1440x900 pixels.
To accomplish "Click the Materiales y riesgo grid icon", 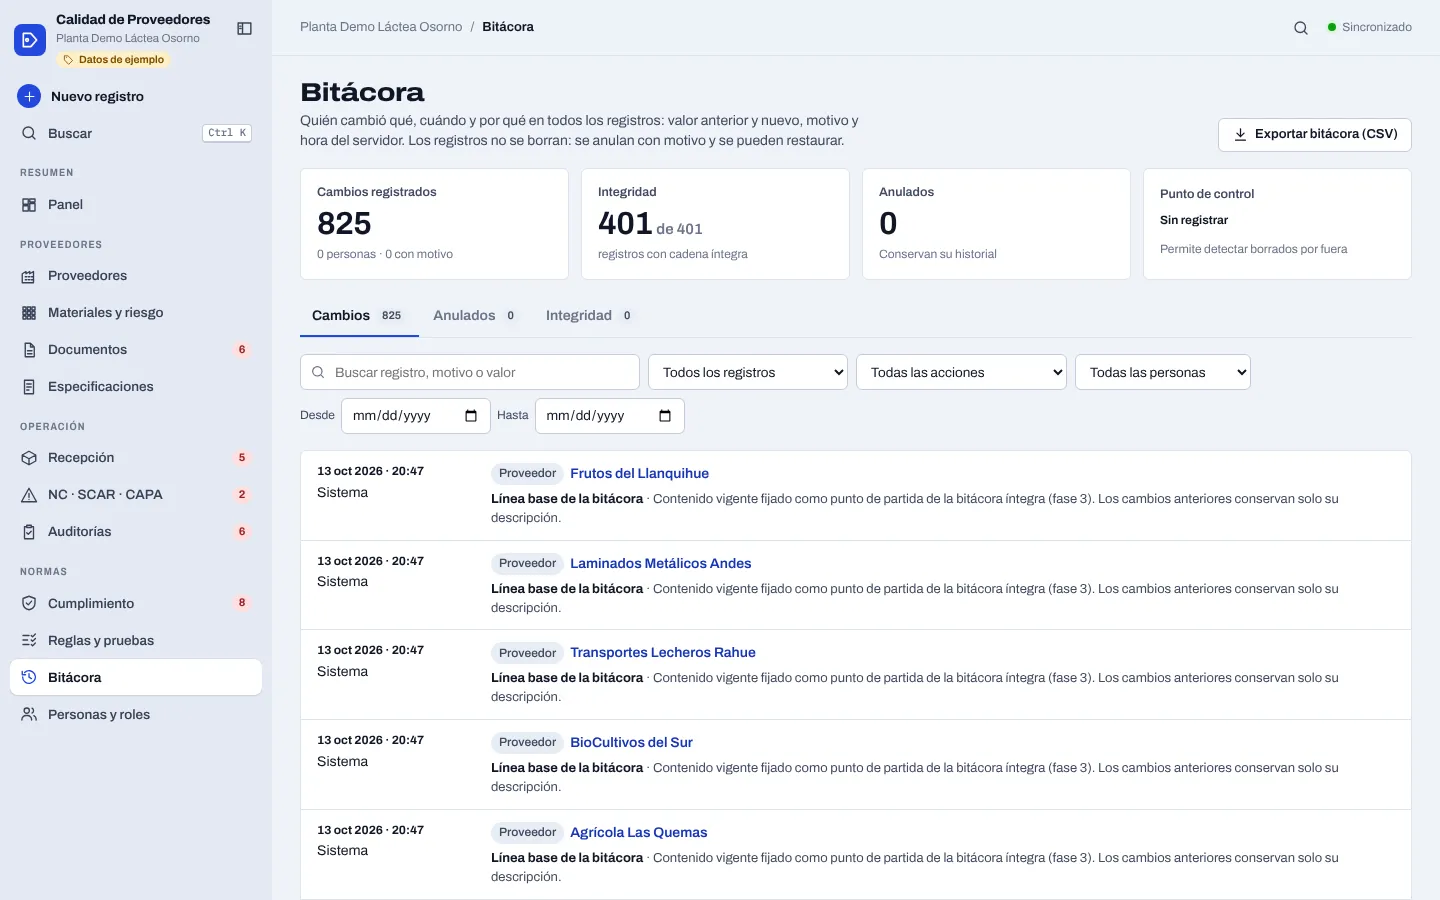I will click(29, 313).
